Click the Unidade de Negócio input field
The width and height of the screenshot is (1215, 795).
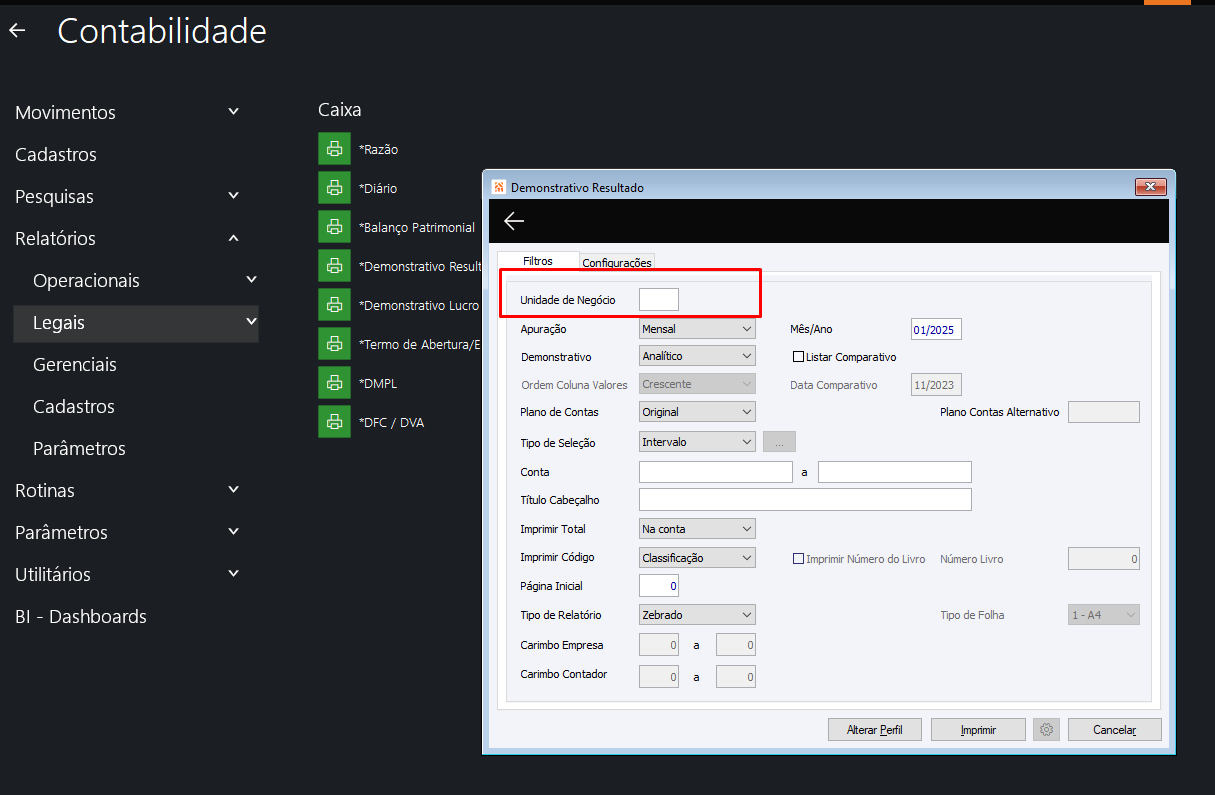(x=659, y=299)
